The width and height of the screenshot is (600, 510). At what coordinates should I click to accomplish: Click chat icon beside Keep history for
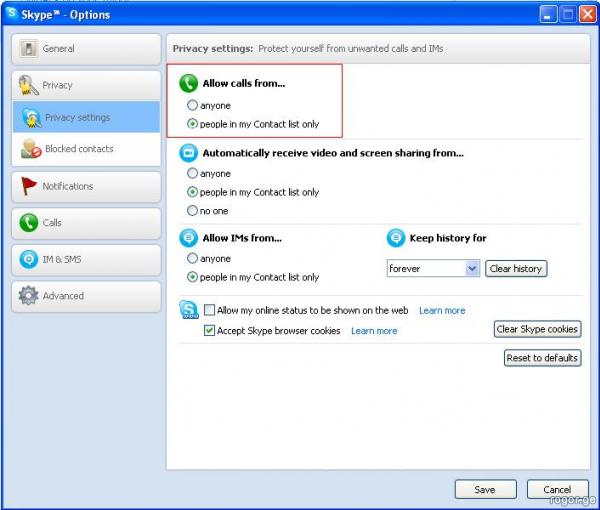(x=396, y=238)
